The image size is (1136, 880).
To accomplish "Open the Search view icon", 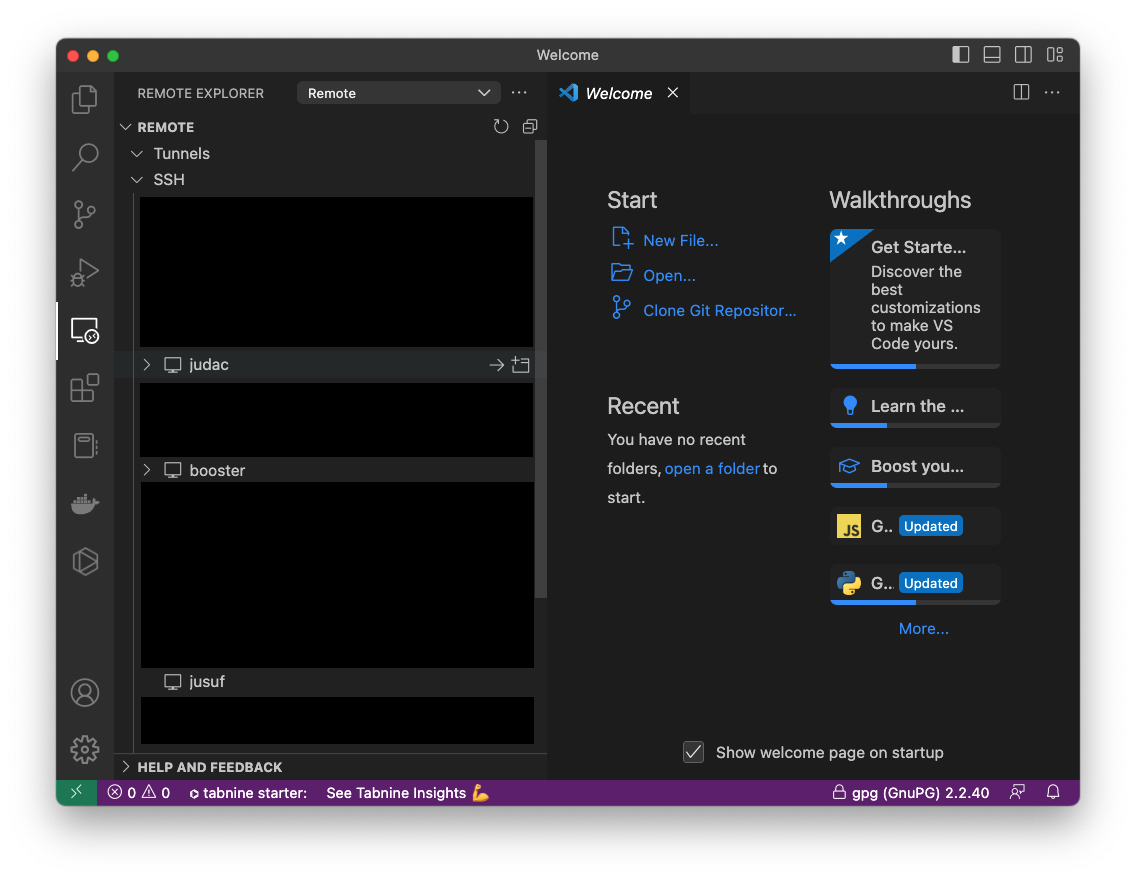I will click(85, 156).
